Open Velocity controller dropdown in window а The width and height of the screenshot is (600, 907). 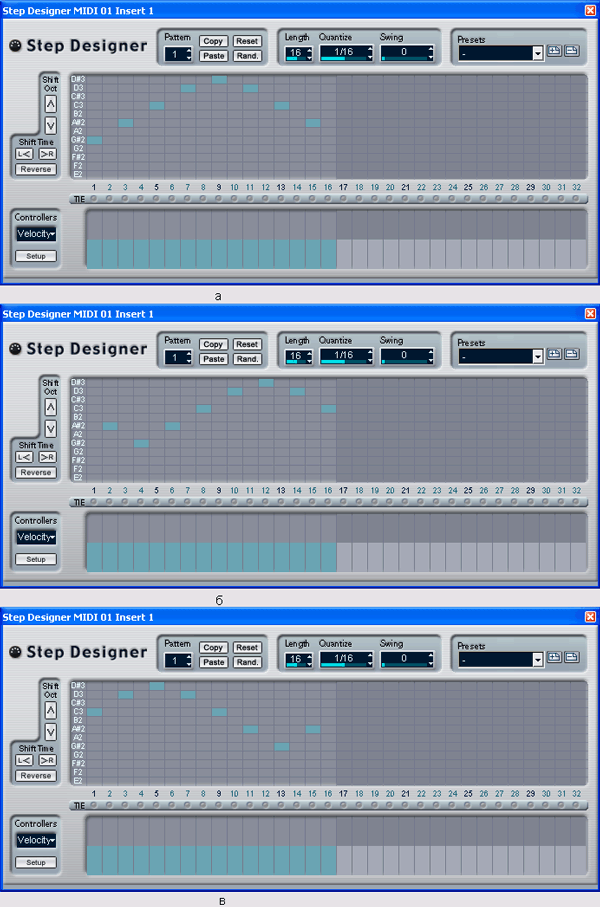[36, 234]
